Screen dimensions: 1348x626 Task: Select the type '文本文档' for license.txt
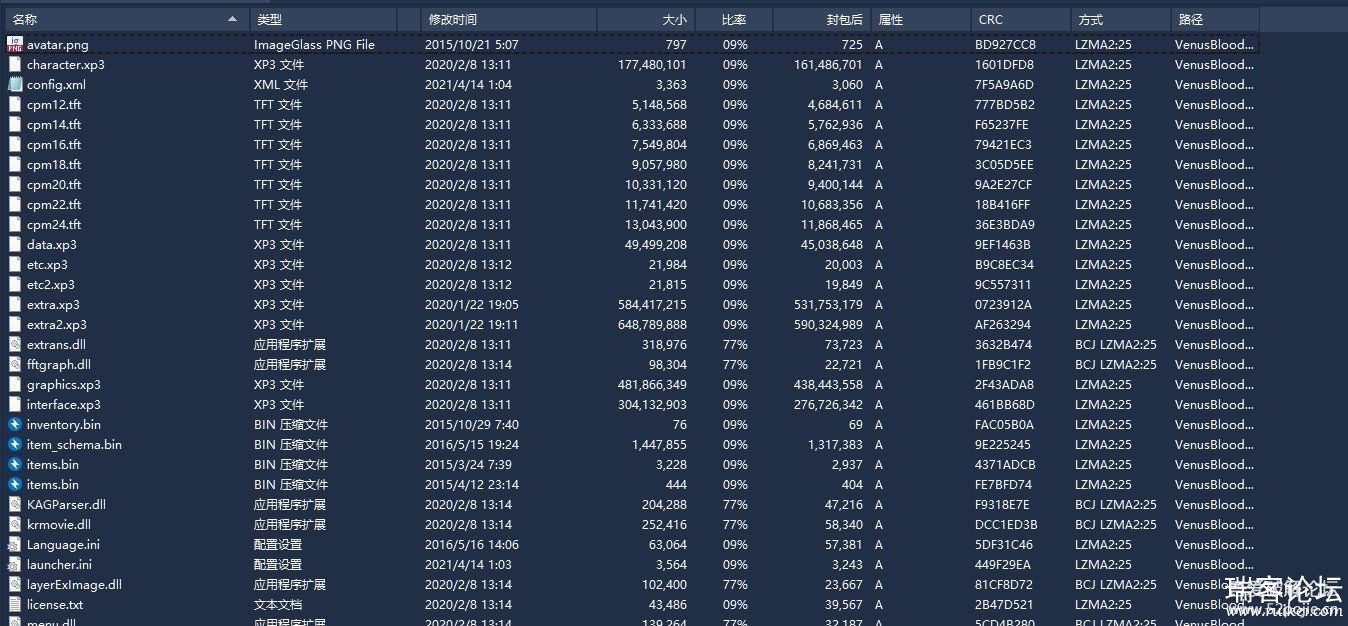(x=278, y=604)
